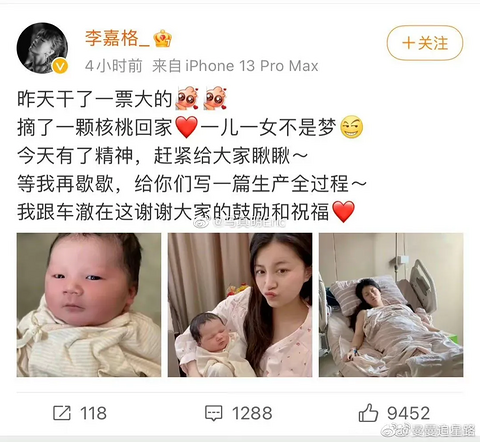This screenshot has width=480, height=442.
Task: Open the hospital bed photo
Action: point(391,305)
